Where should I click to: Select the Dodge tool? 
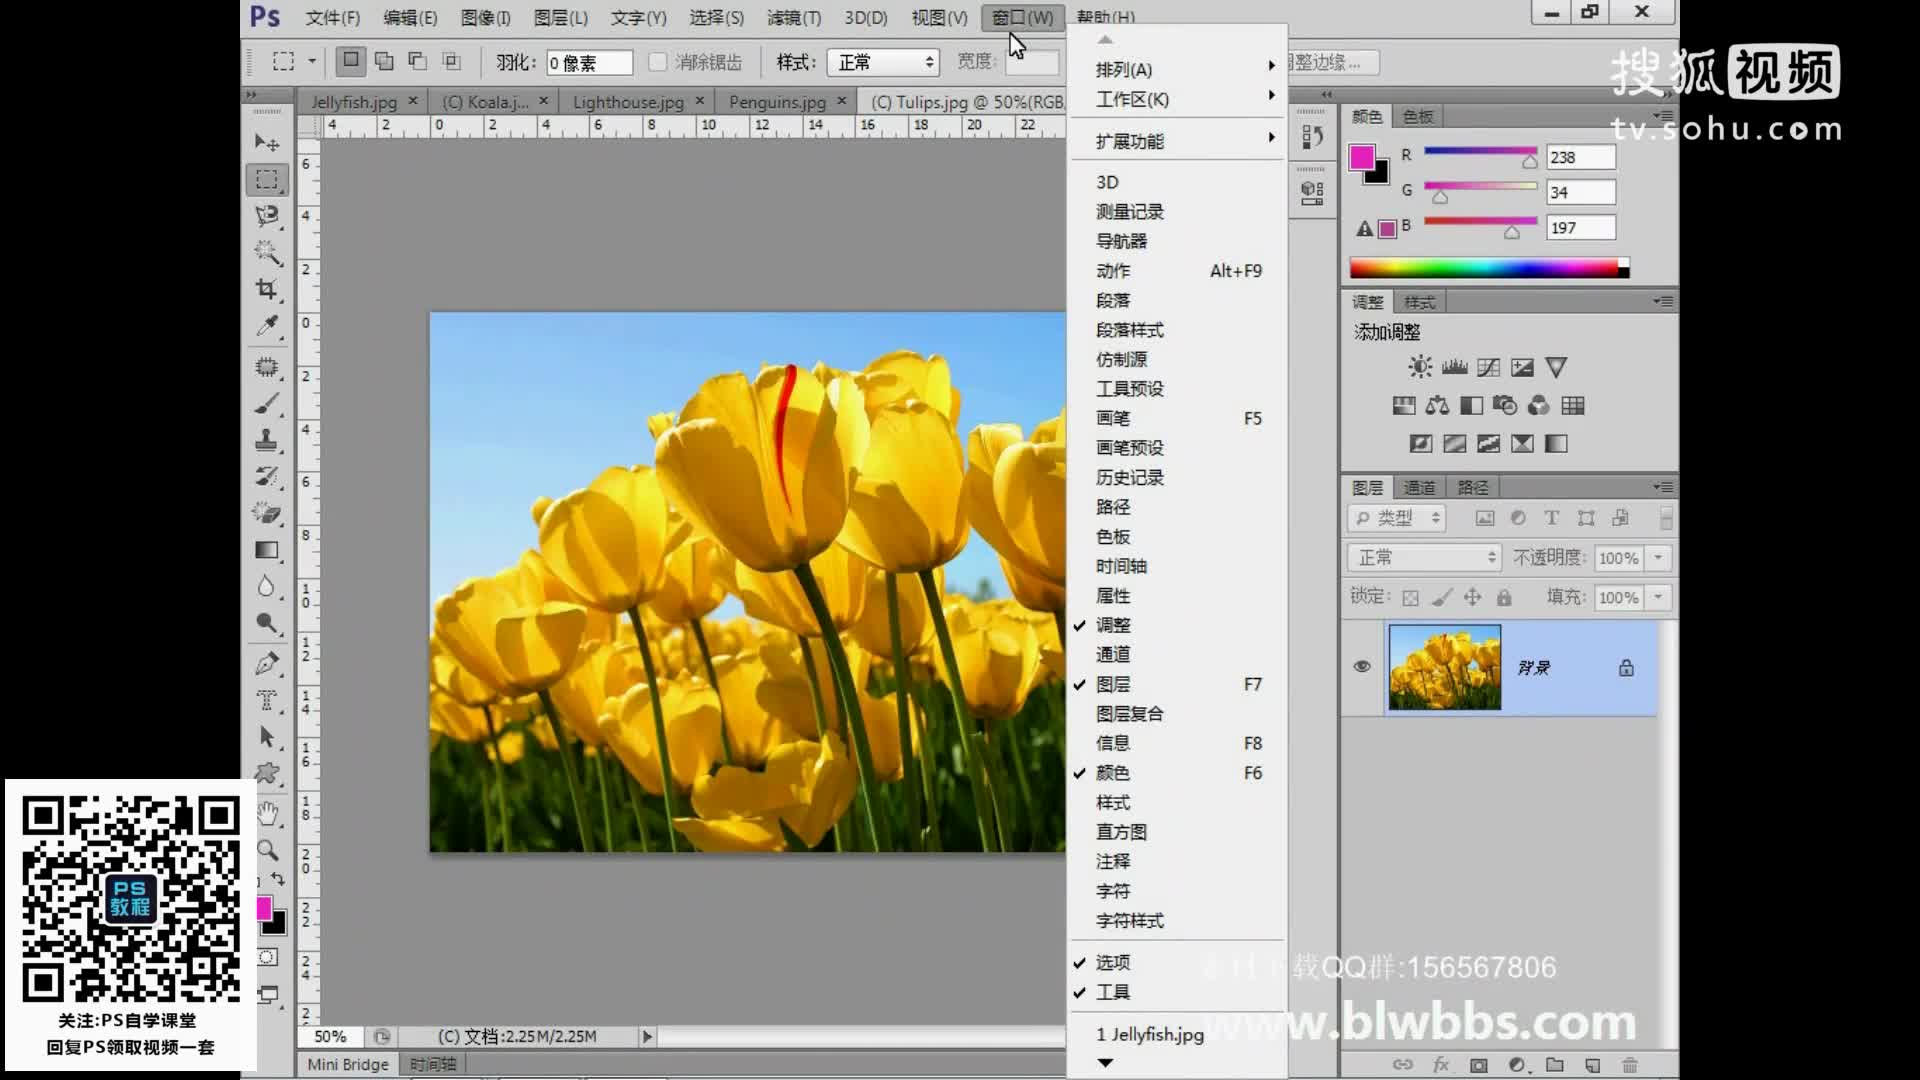tap(266, 623)
